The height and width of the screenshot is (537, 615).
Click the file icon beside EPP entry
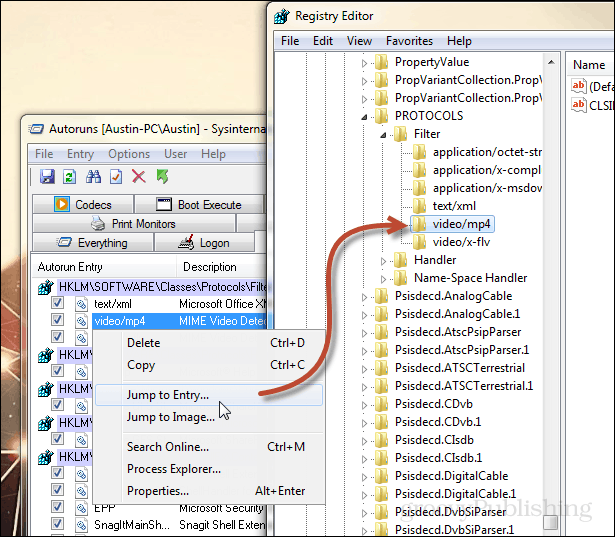click(x=81, y=508)
